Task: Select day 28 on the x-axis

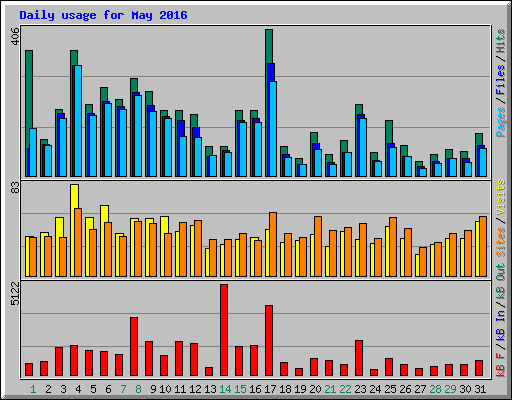Action: [x=435, y=389]
